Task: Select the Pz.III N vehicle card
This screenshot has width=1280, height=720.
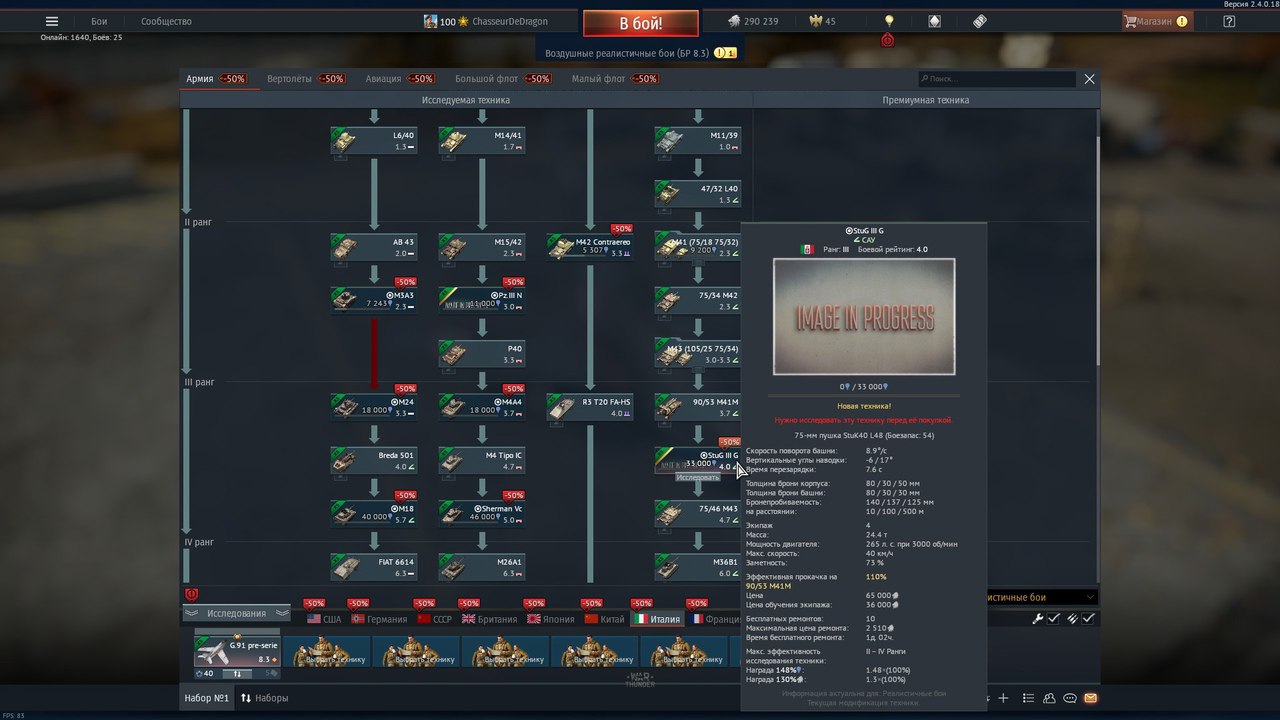Action: click(482, 300)
